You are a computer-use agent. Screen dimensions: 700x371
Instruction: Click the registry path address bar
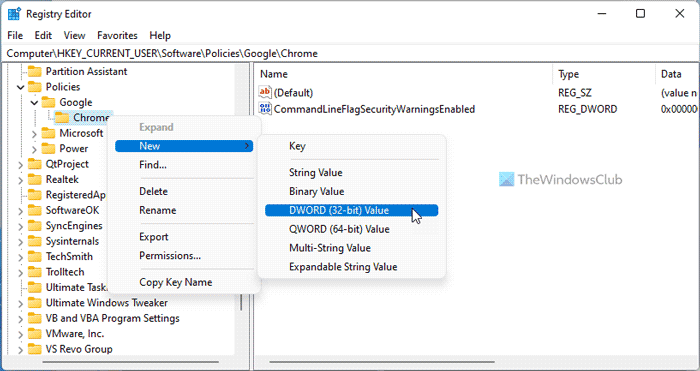pos(350,54)
